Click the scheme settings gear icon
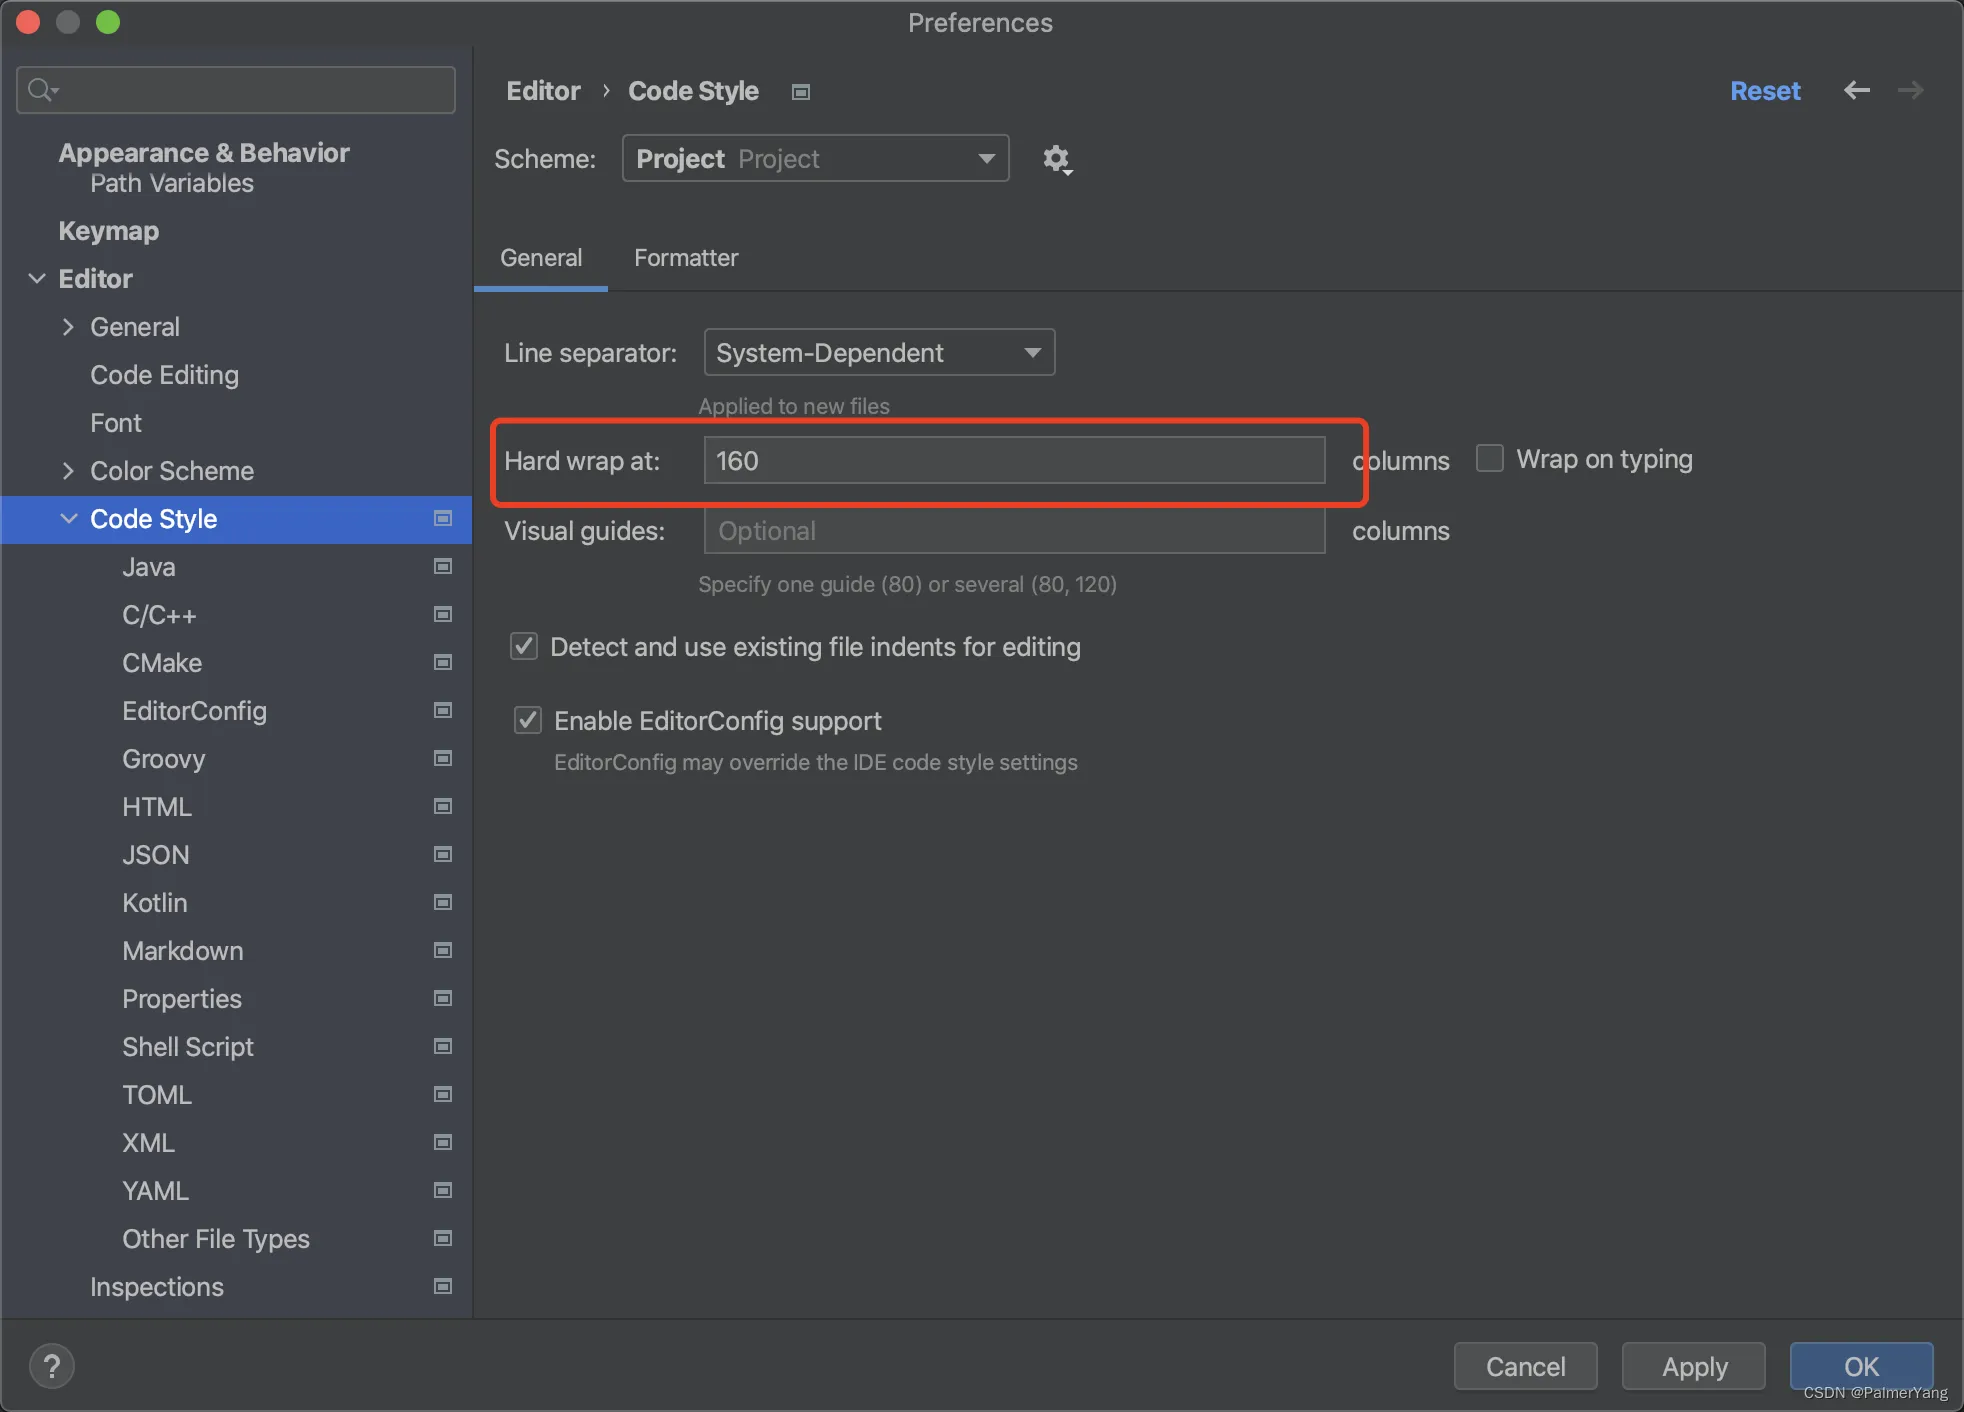The height and width of the screenshot is (1412, 1964). (x=1057, y=159)
